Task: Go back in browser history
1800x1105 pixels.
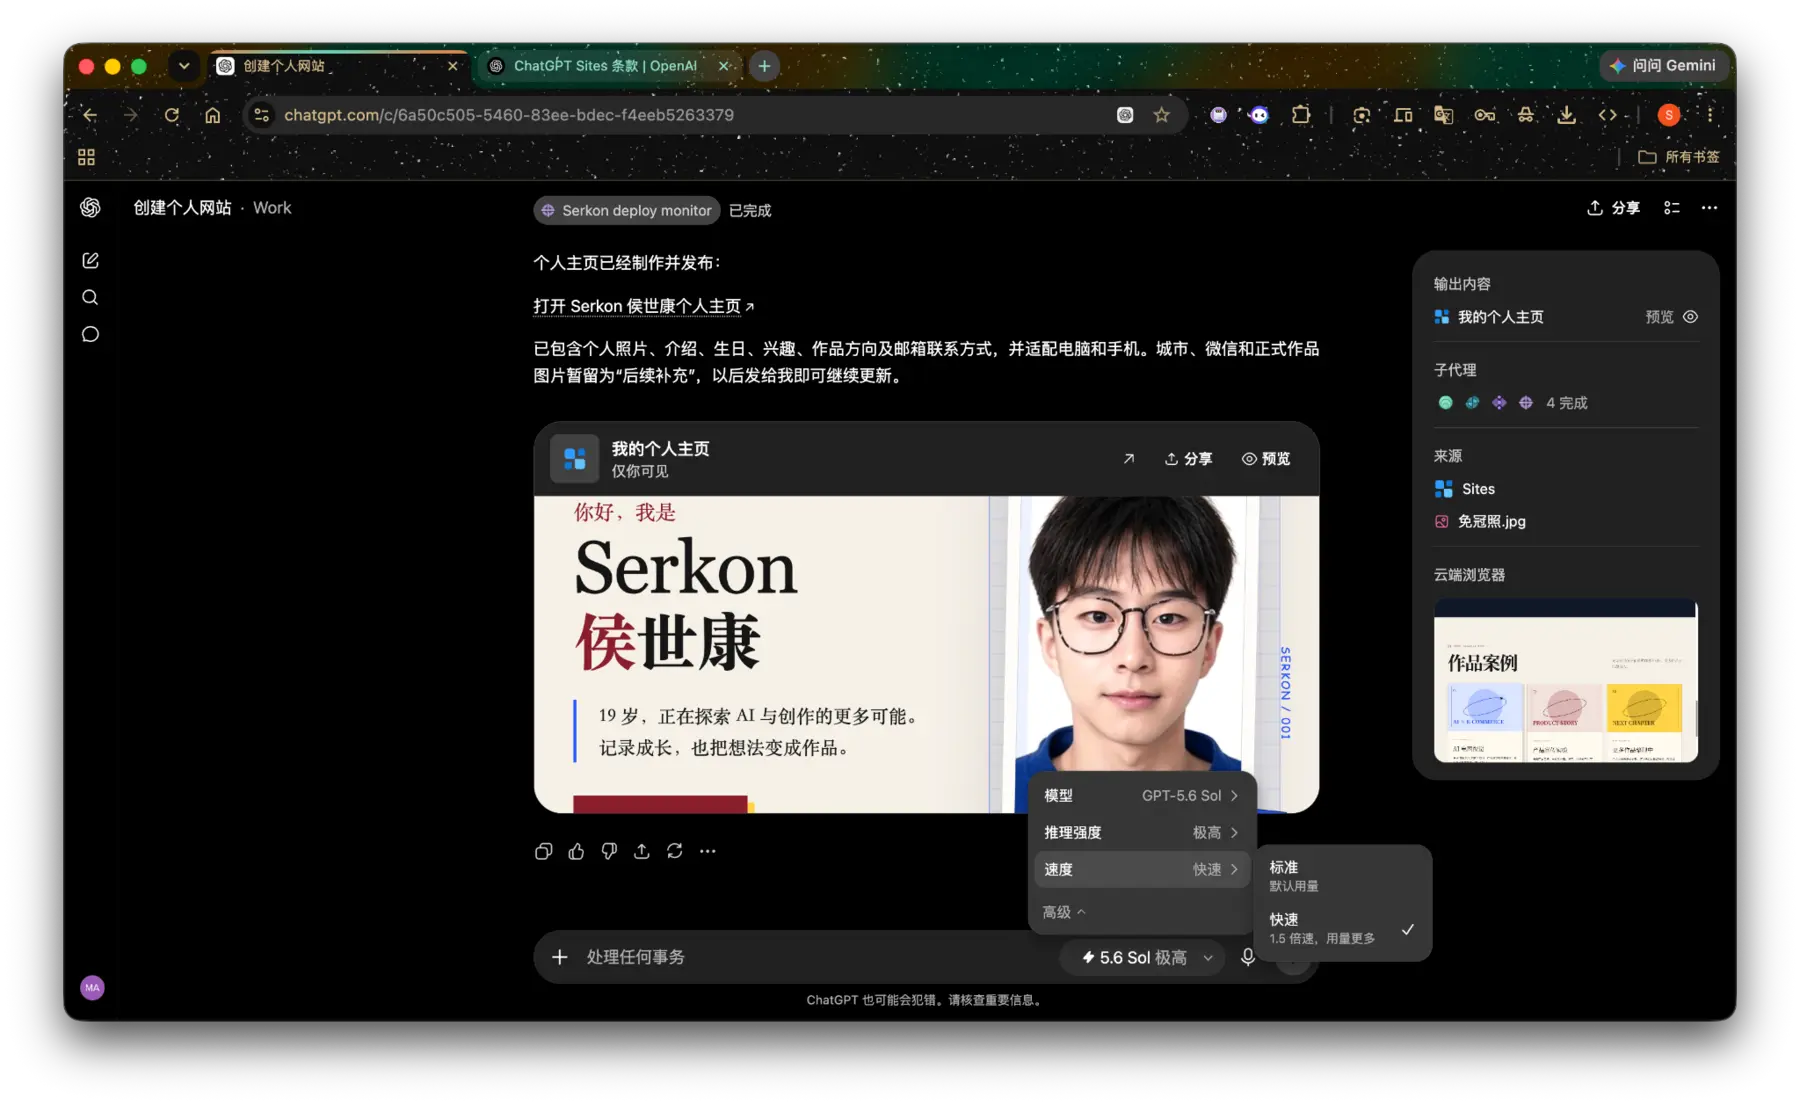Action: point(90,115)
